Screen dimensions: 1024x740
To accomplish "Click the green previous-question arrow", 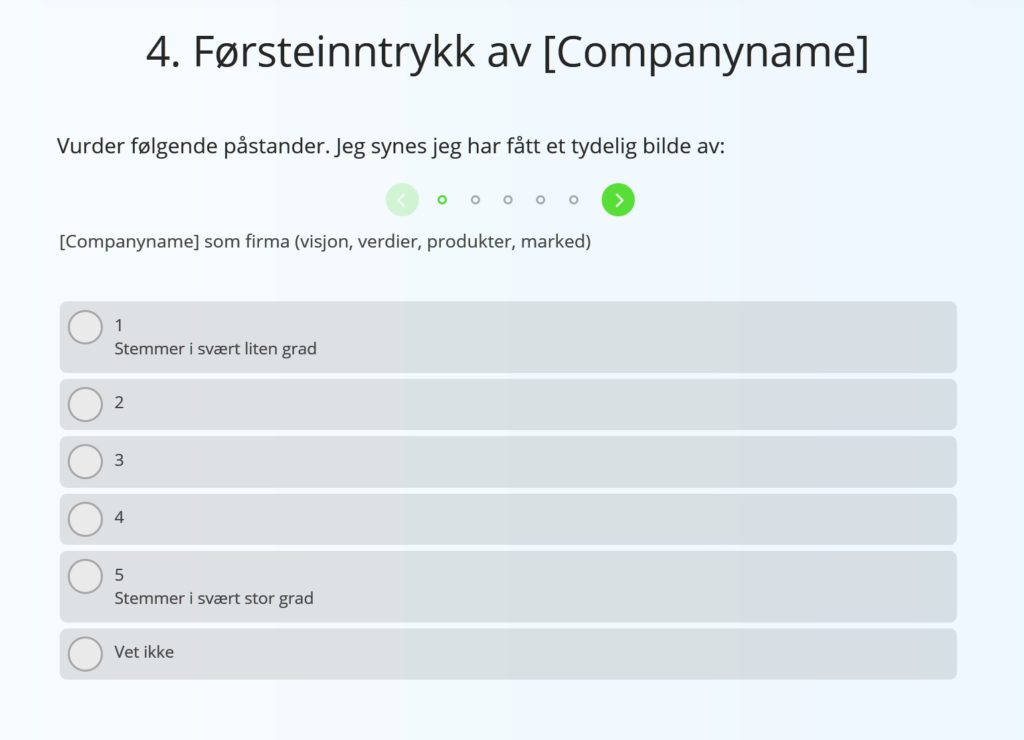I will (402, 199).
